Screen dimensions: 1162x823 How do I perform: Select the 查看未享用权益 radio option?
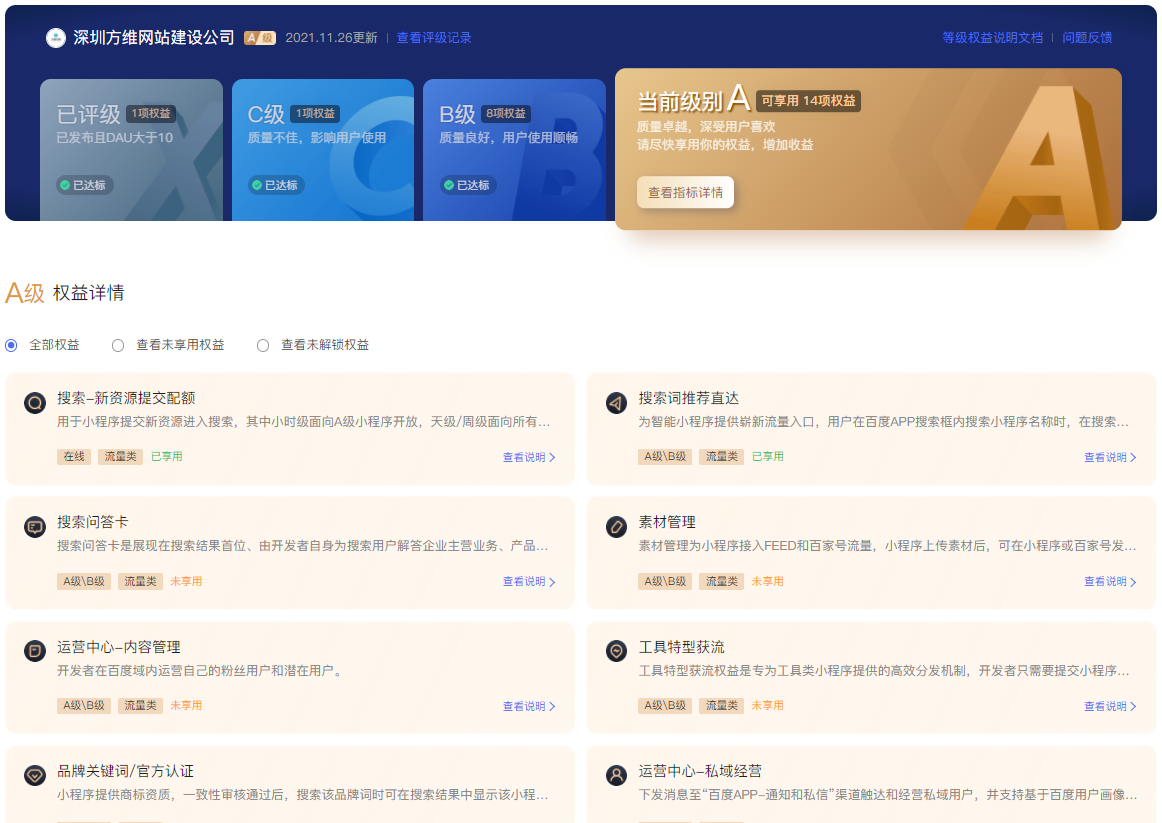point(118,345)
